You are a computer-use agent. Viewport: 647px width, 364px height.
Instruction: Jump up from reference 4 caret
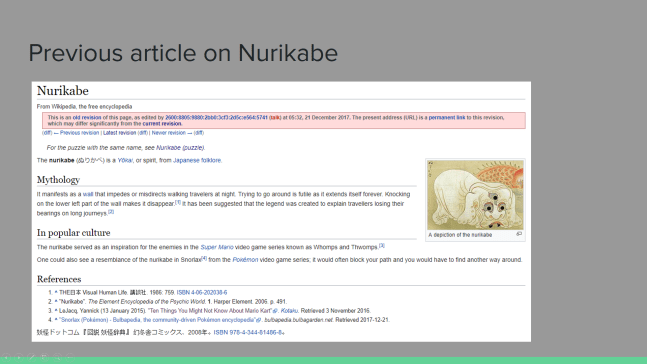[56, 320]
